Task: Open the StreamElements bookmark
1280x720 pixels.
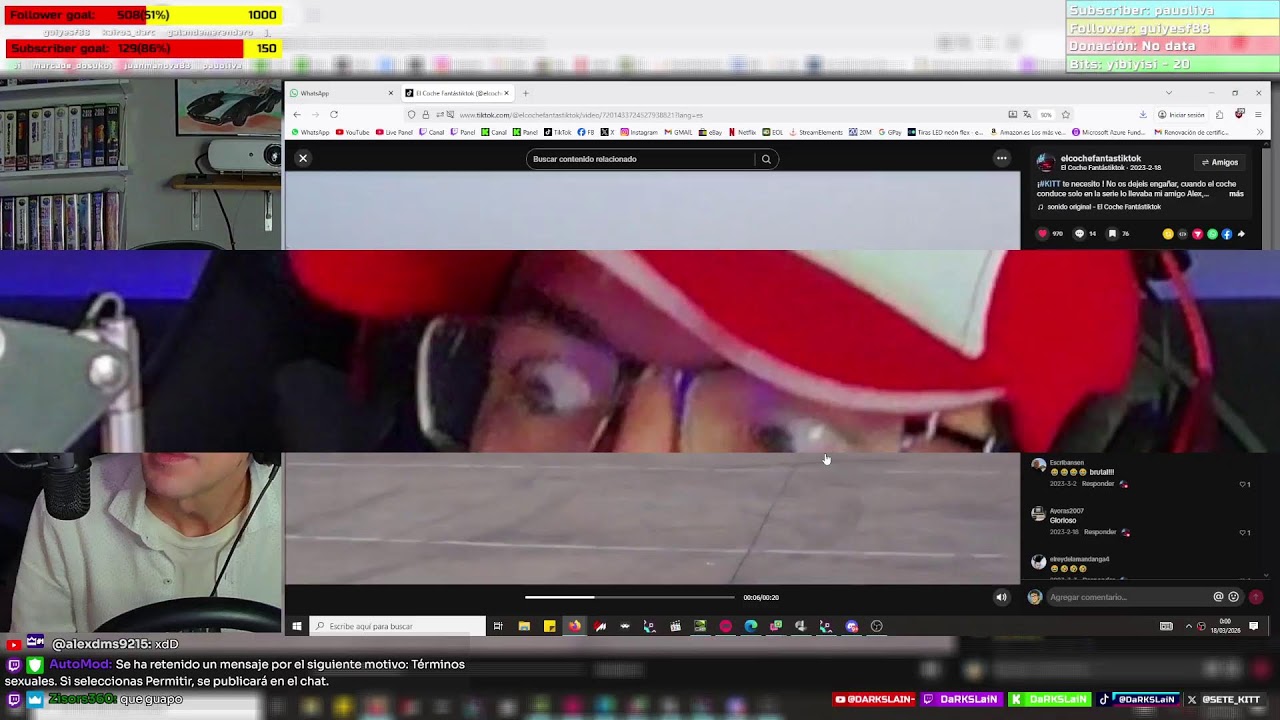Action: tap(818, 132)
